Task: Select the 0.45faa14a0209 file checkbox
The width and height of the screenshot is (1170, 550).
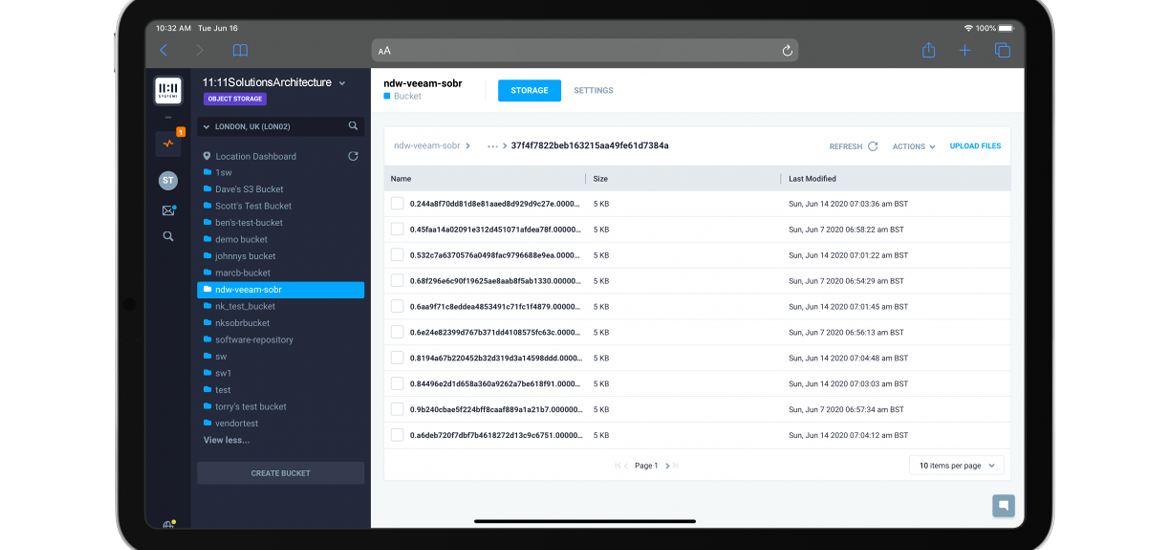Action: tap(397, 229)
